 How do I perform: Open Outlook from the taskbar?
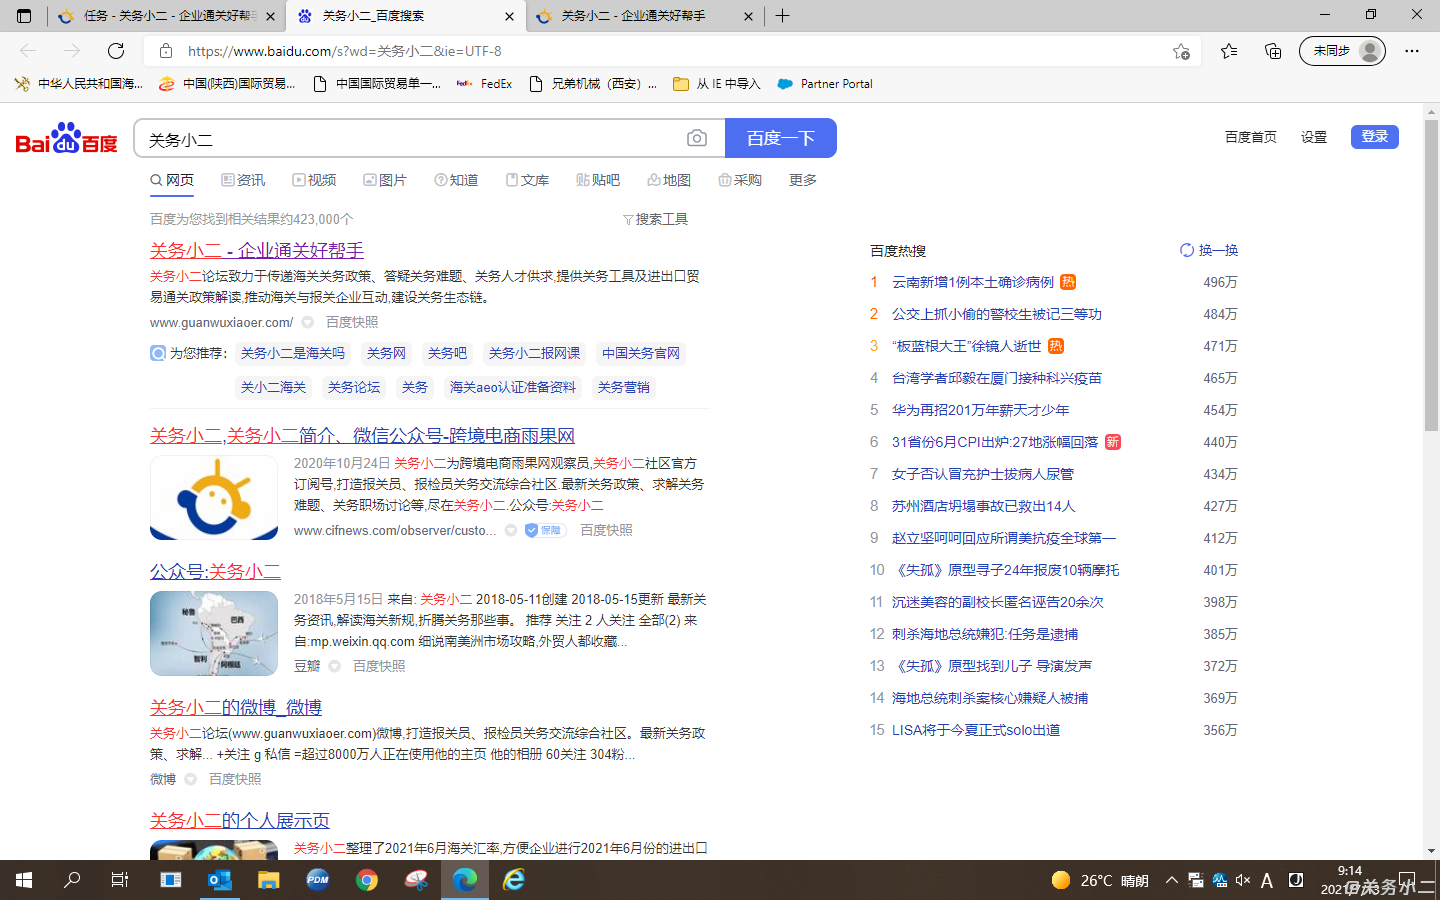(219, 880)
